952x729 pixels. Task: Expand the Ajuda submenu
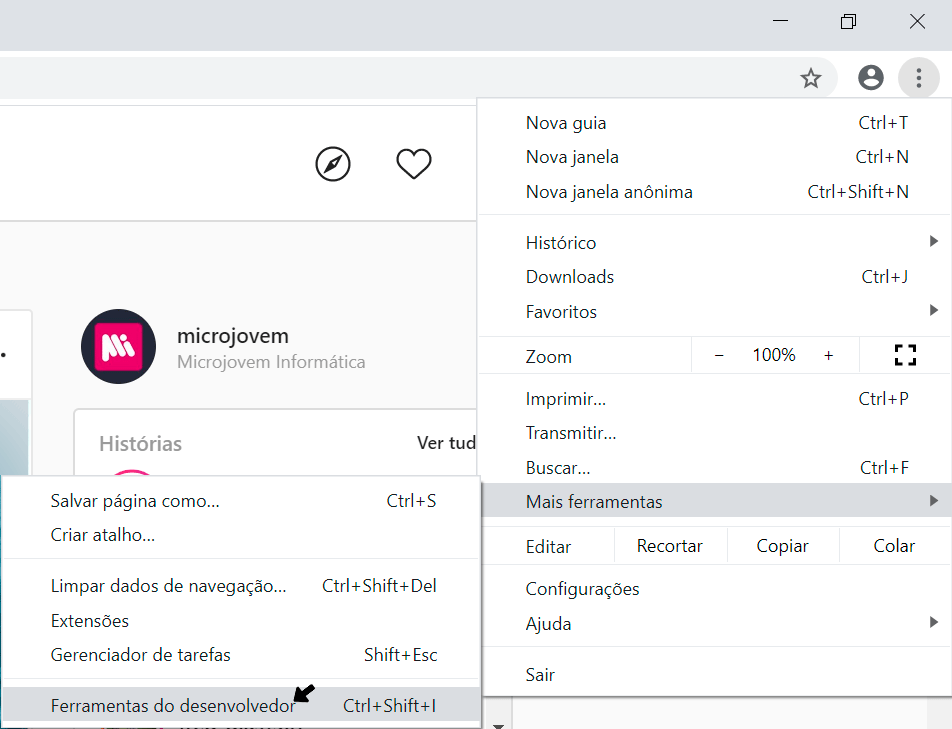pos(715,623)
